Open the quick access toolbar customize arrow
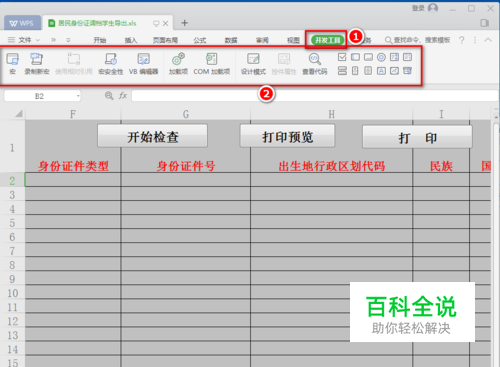Image resolution: width=500 pixels, height=367 pixels. click(x=68, y=40)
